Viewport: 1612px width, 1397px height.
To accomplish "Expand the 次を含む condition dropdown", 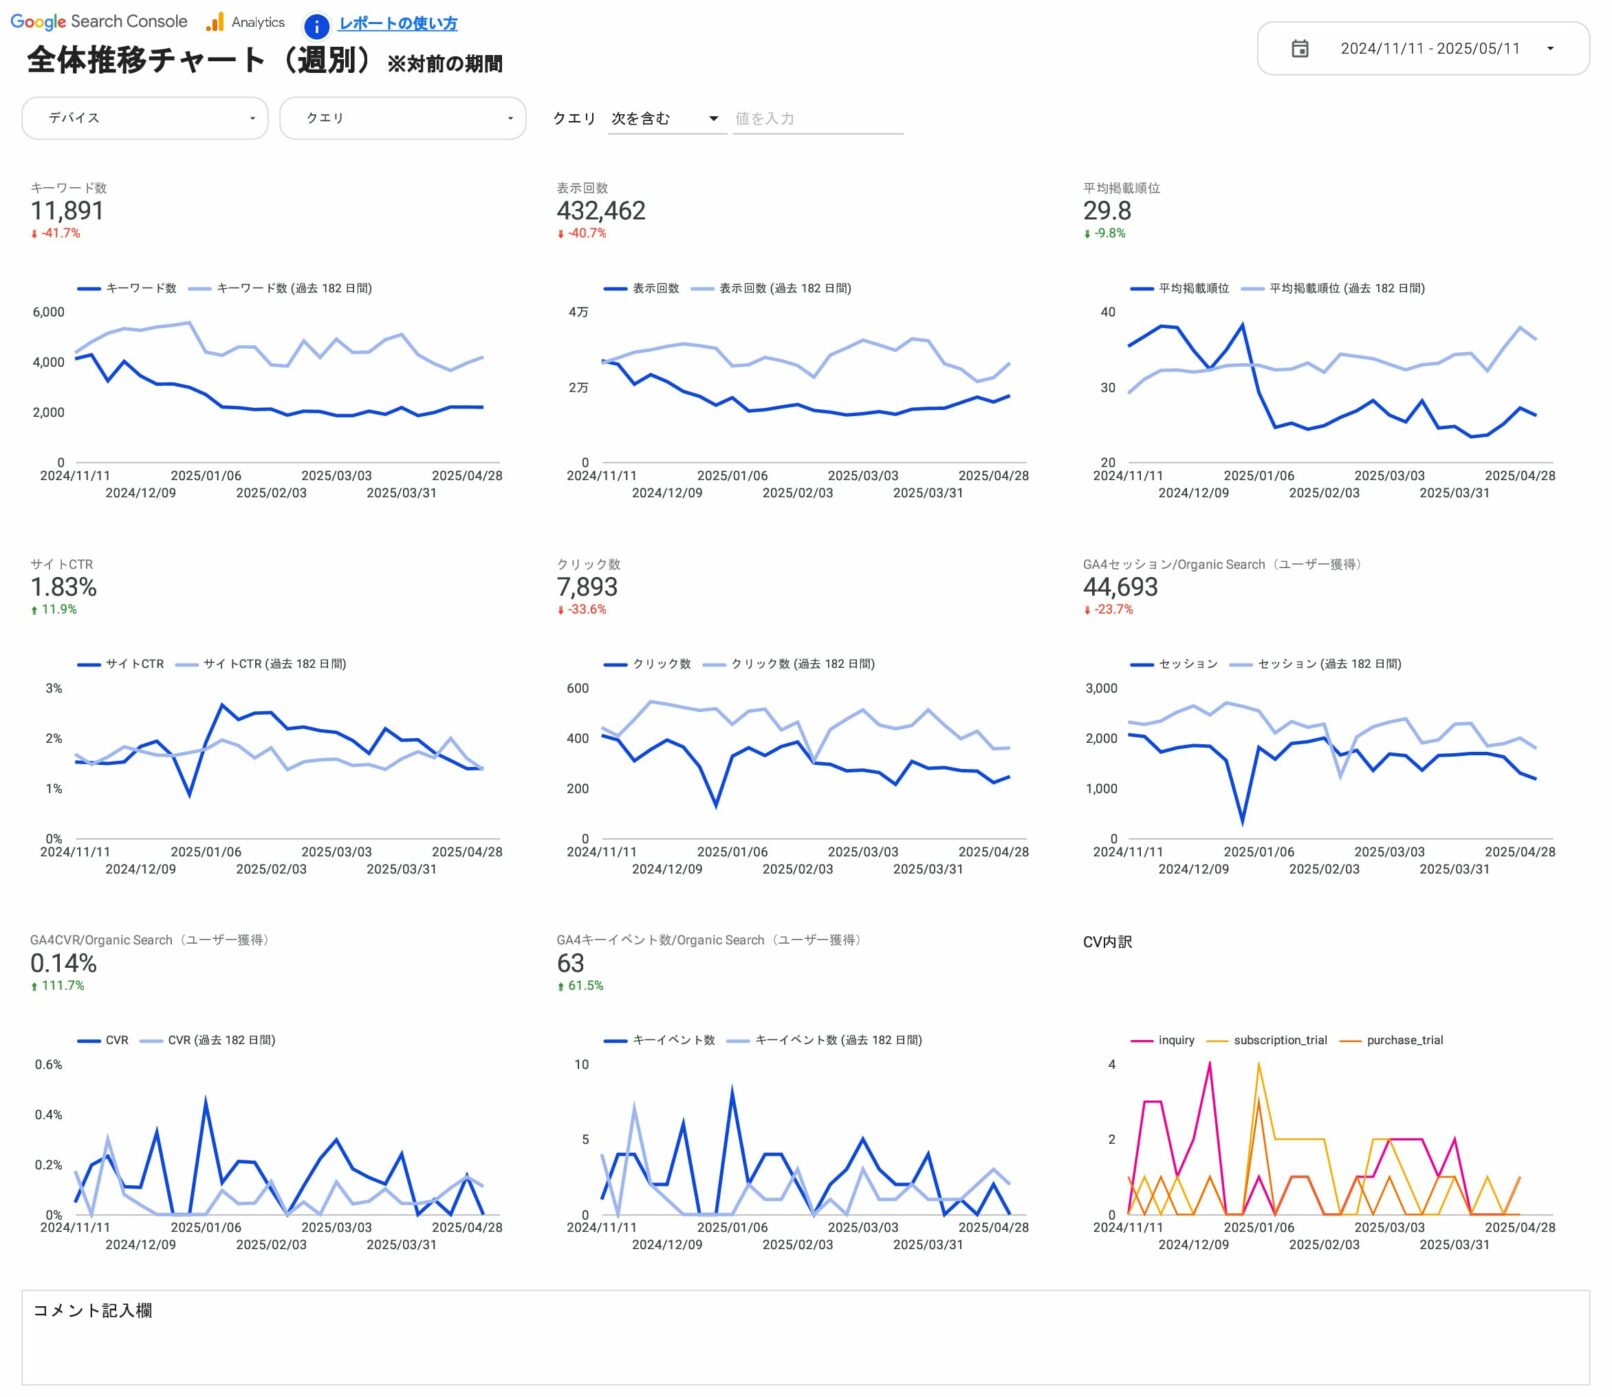I will click(x=665, y=119).
